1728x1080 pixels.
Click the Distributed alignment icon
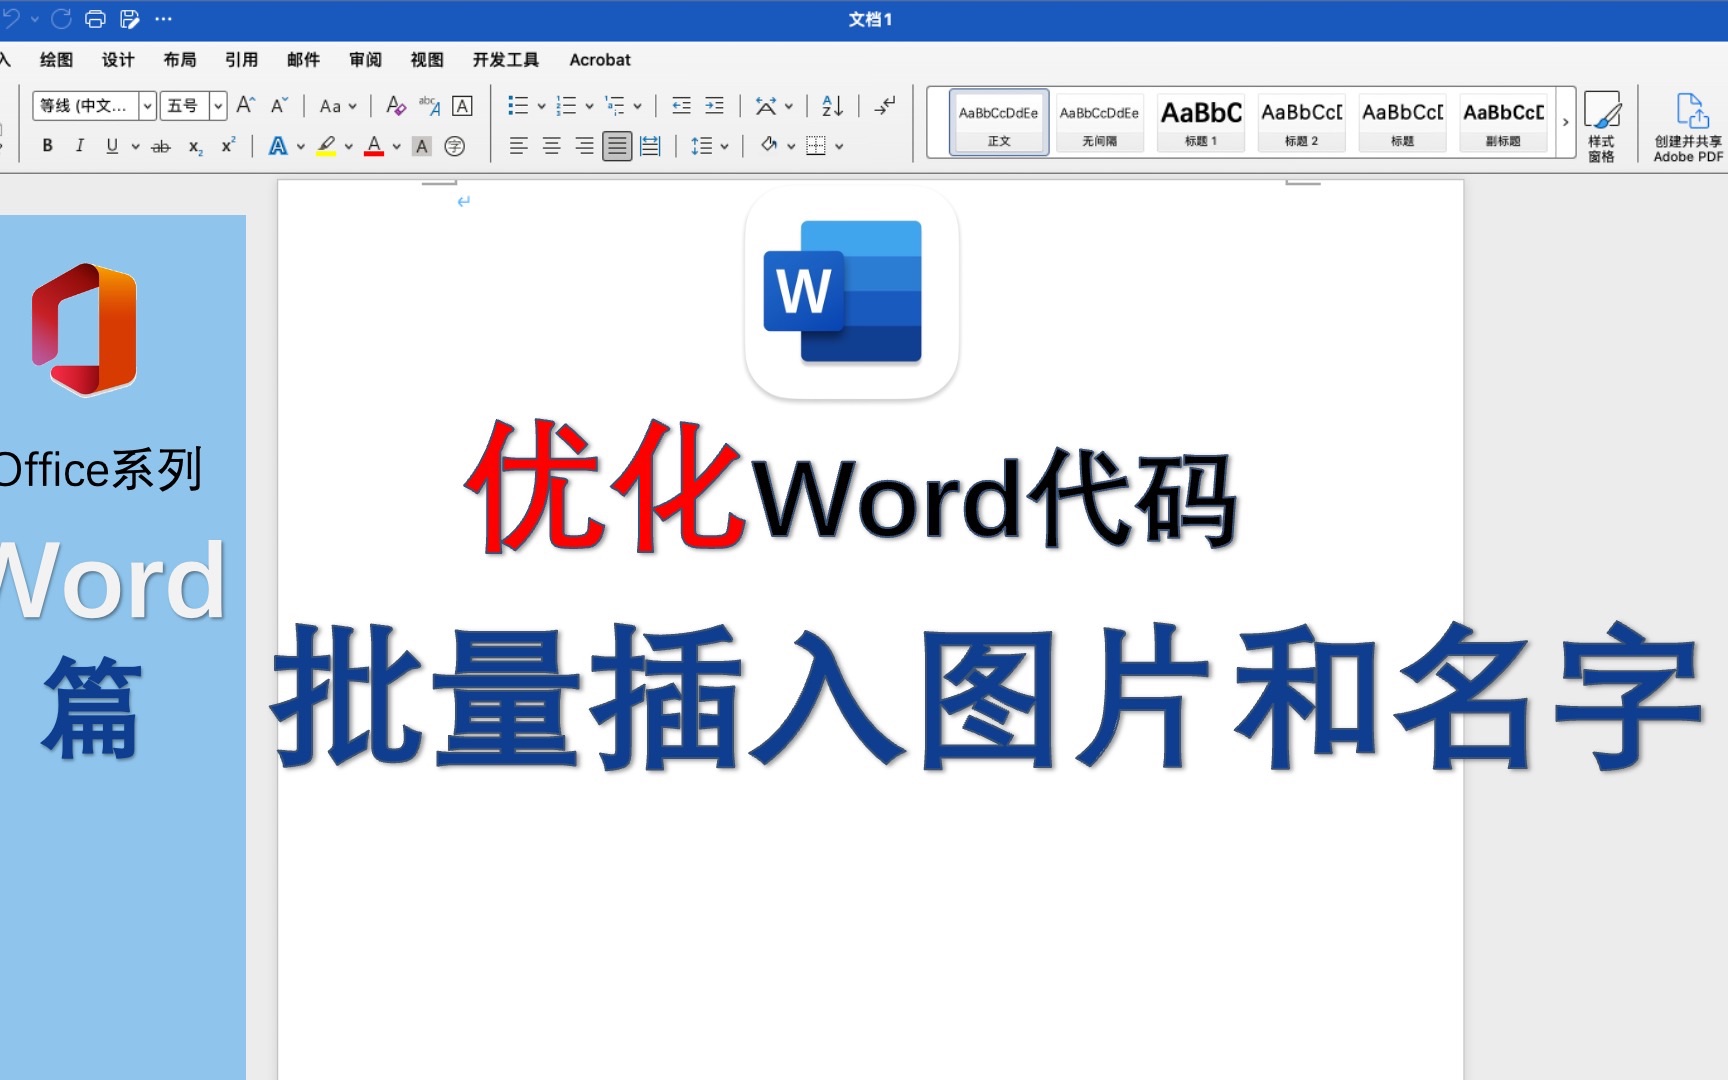coord(650,146)
